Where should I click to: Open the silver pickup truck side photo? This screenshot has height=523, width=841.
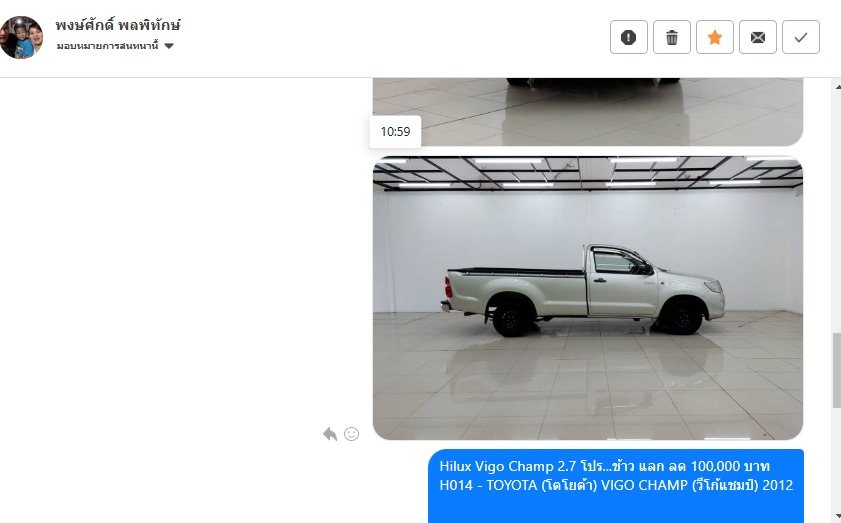click(x=588, y=298)
